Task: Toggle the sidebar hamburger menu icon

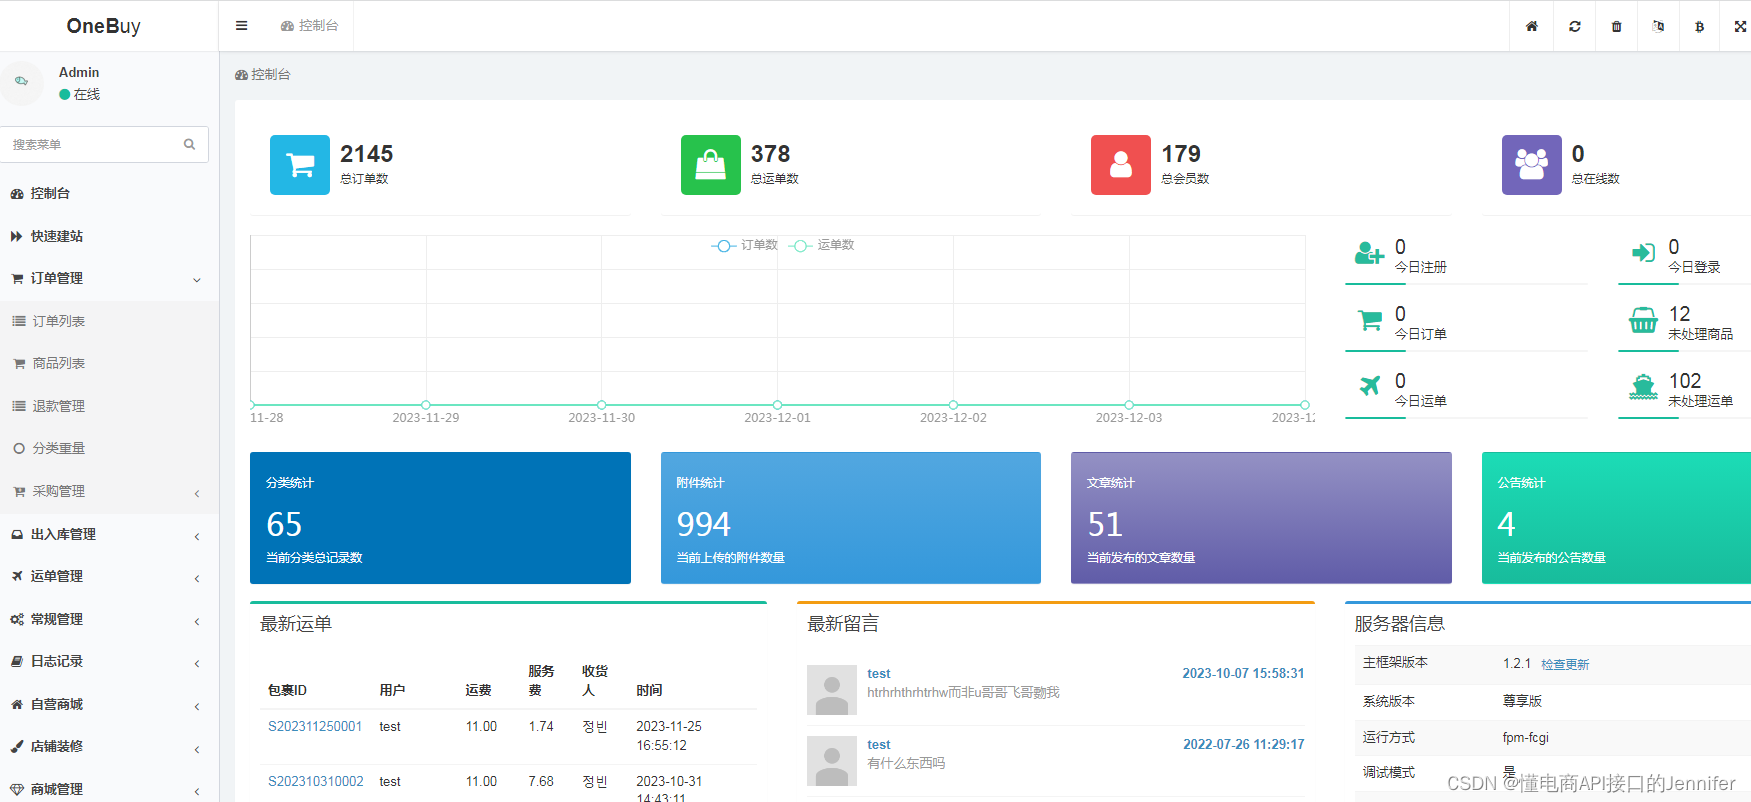Action: [x=241, y=26]
